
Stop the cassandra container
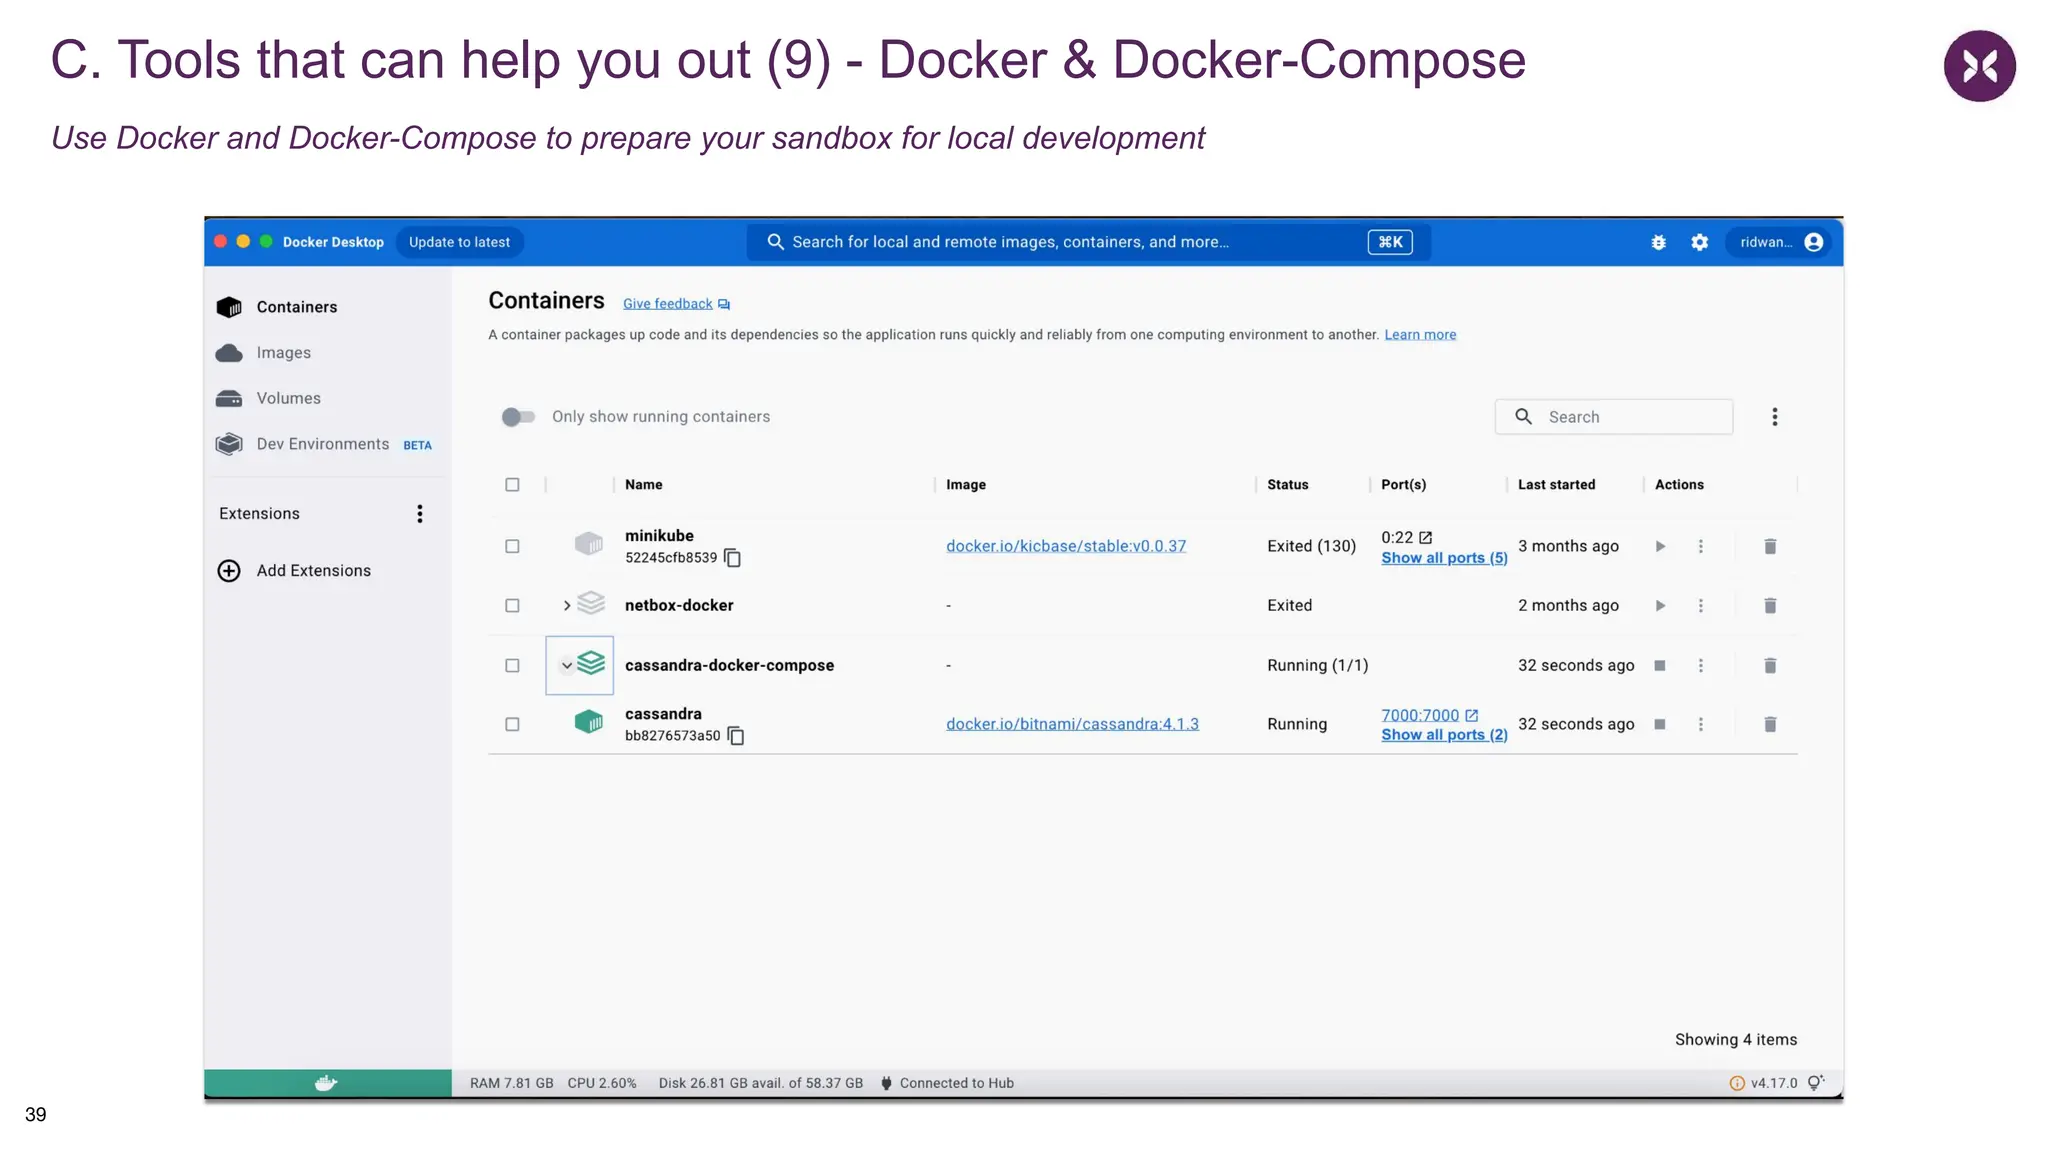[1660, 724]
